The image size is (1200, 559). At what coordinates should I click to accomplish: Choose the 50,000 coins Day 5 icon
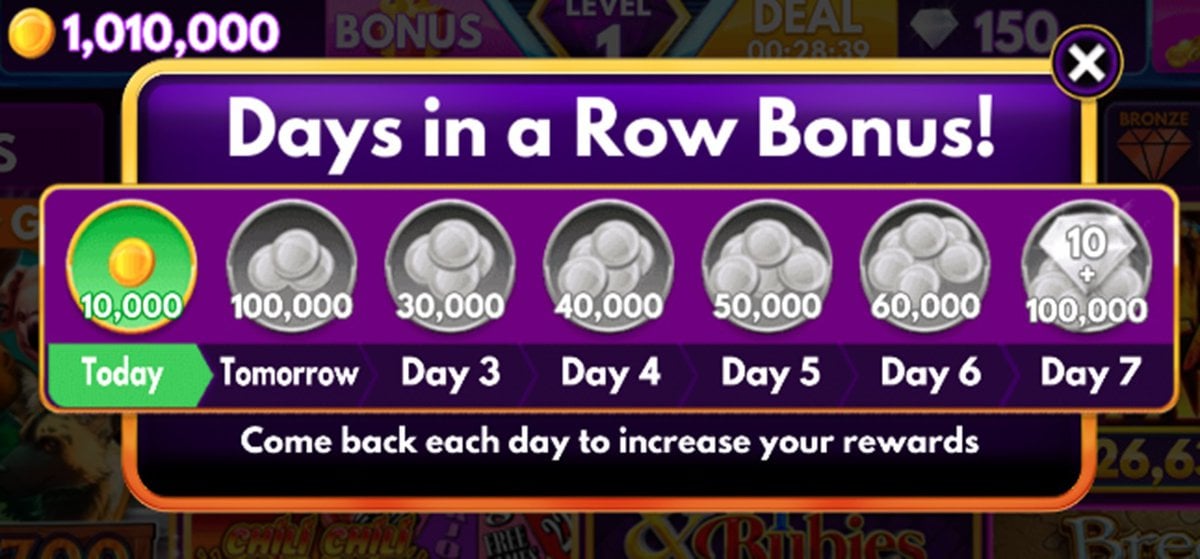767,264
